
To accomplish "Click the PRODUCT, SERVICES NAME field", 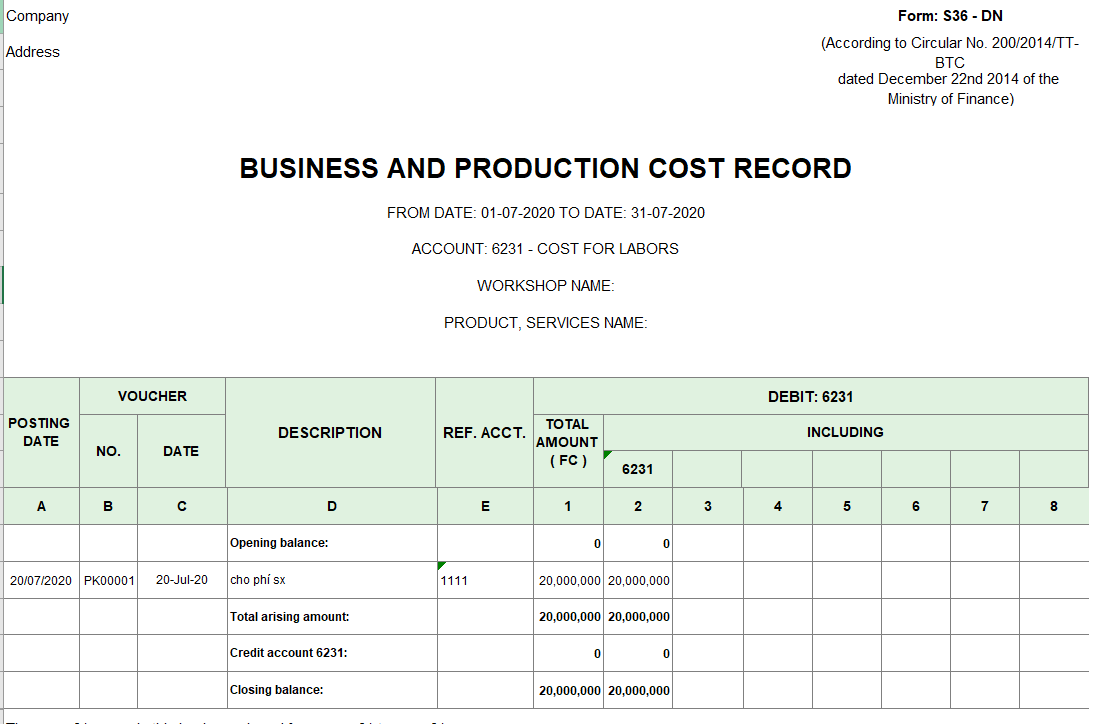I will pos(545,323).
